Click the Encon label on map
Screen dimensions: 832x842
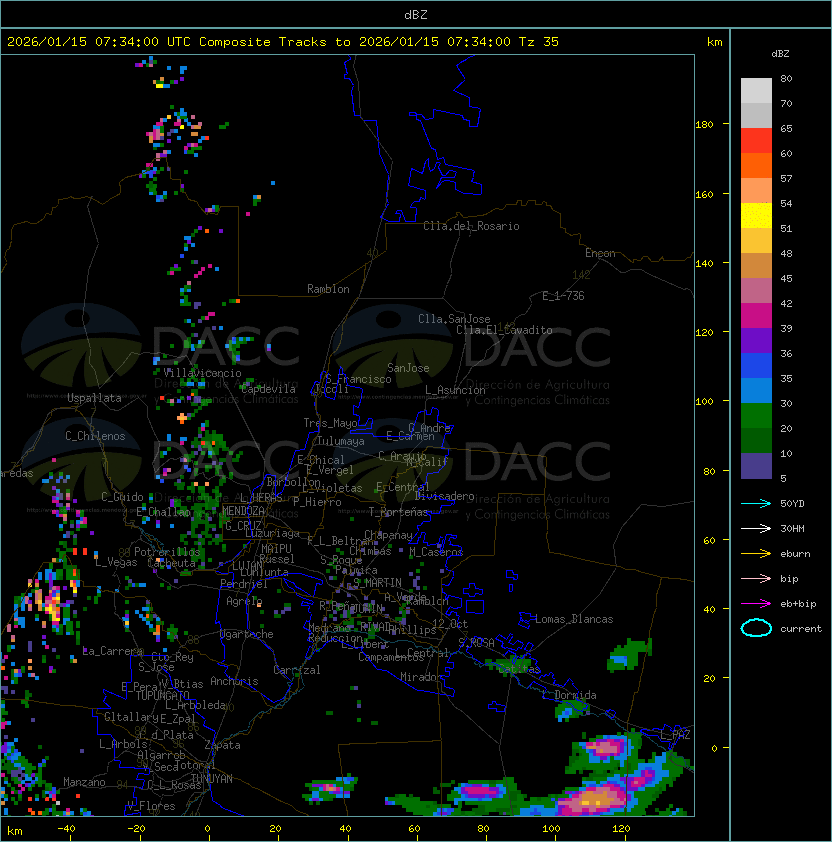pyautogui.click(x=600, y=253)
